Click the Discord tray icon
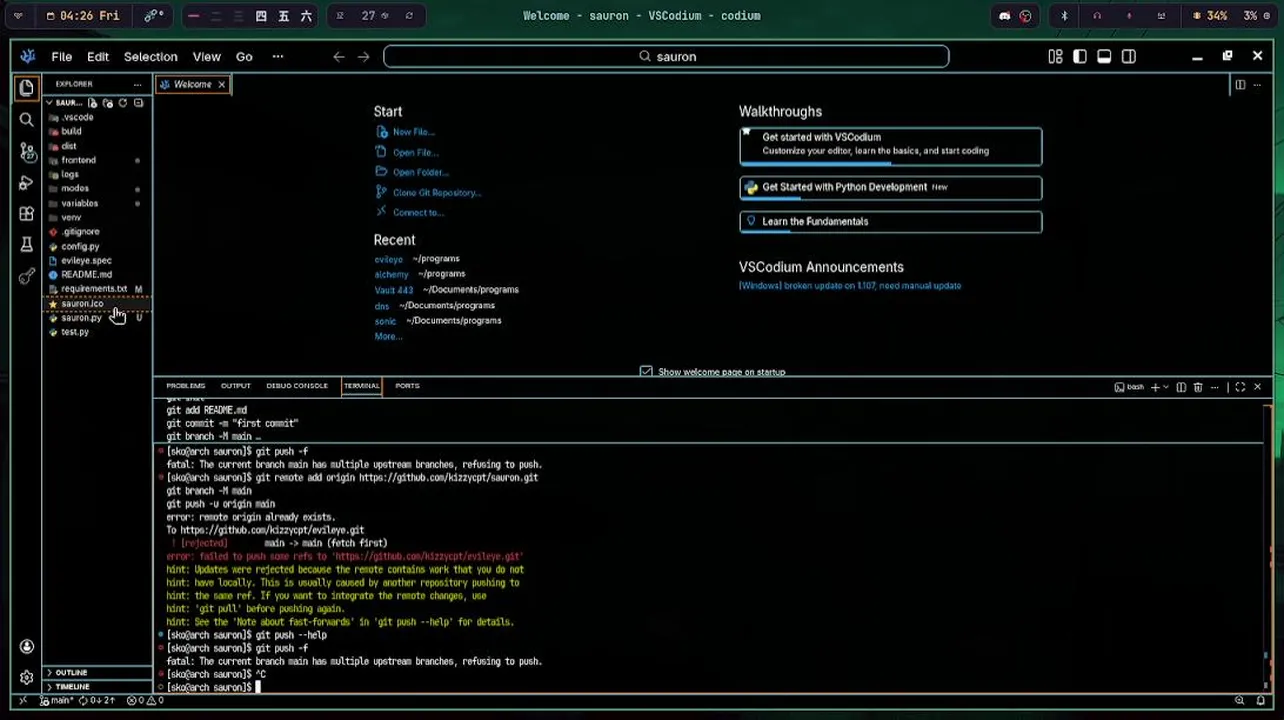 point(1005,16)
